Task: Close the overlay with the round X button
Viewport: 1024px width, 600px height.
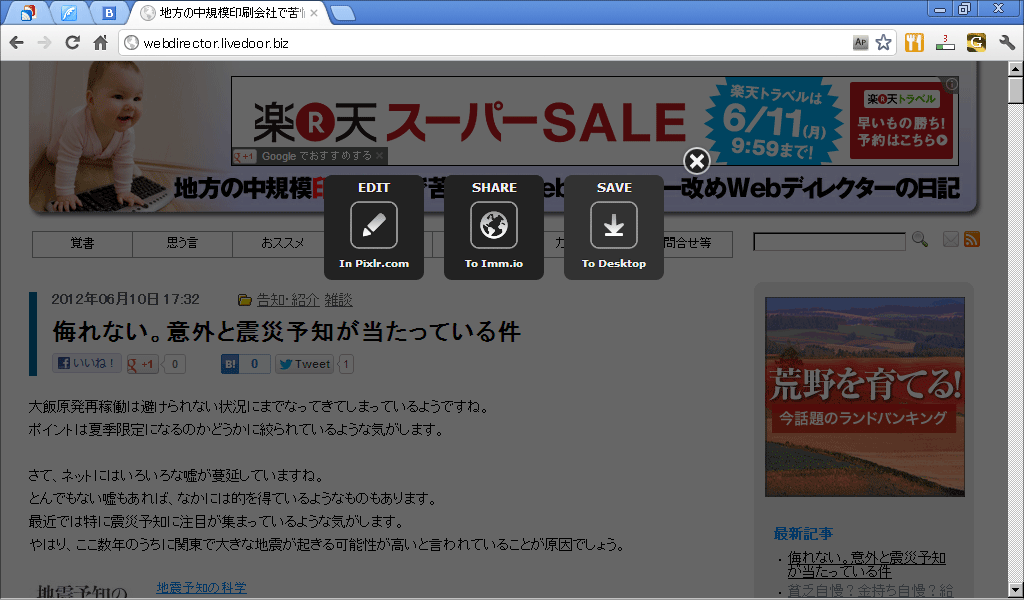Action: pos(697,161)
